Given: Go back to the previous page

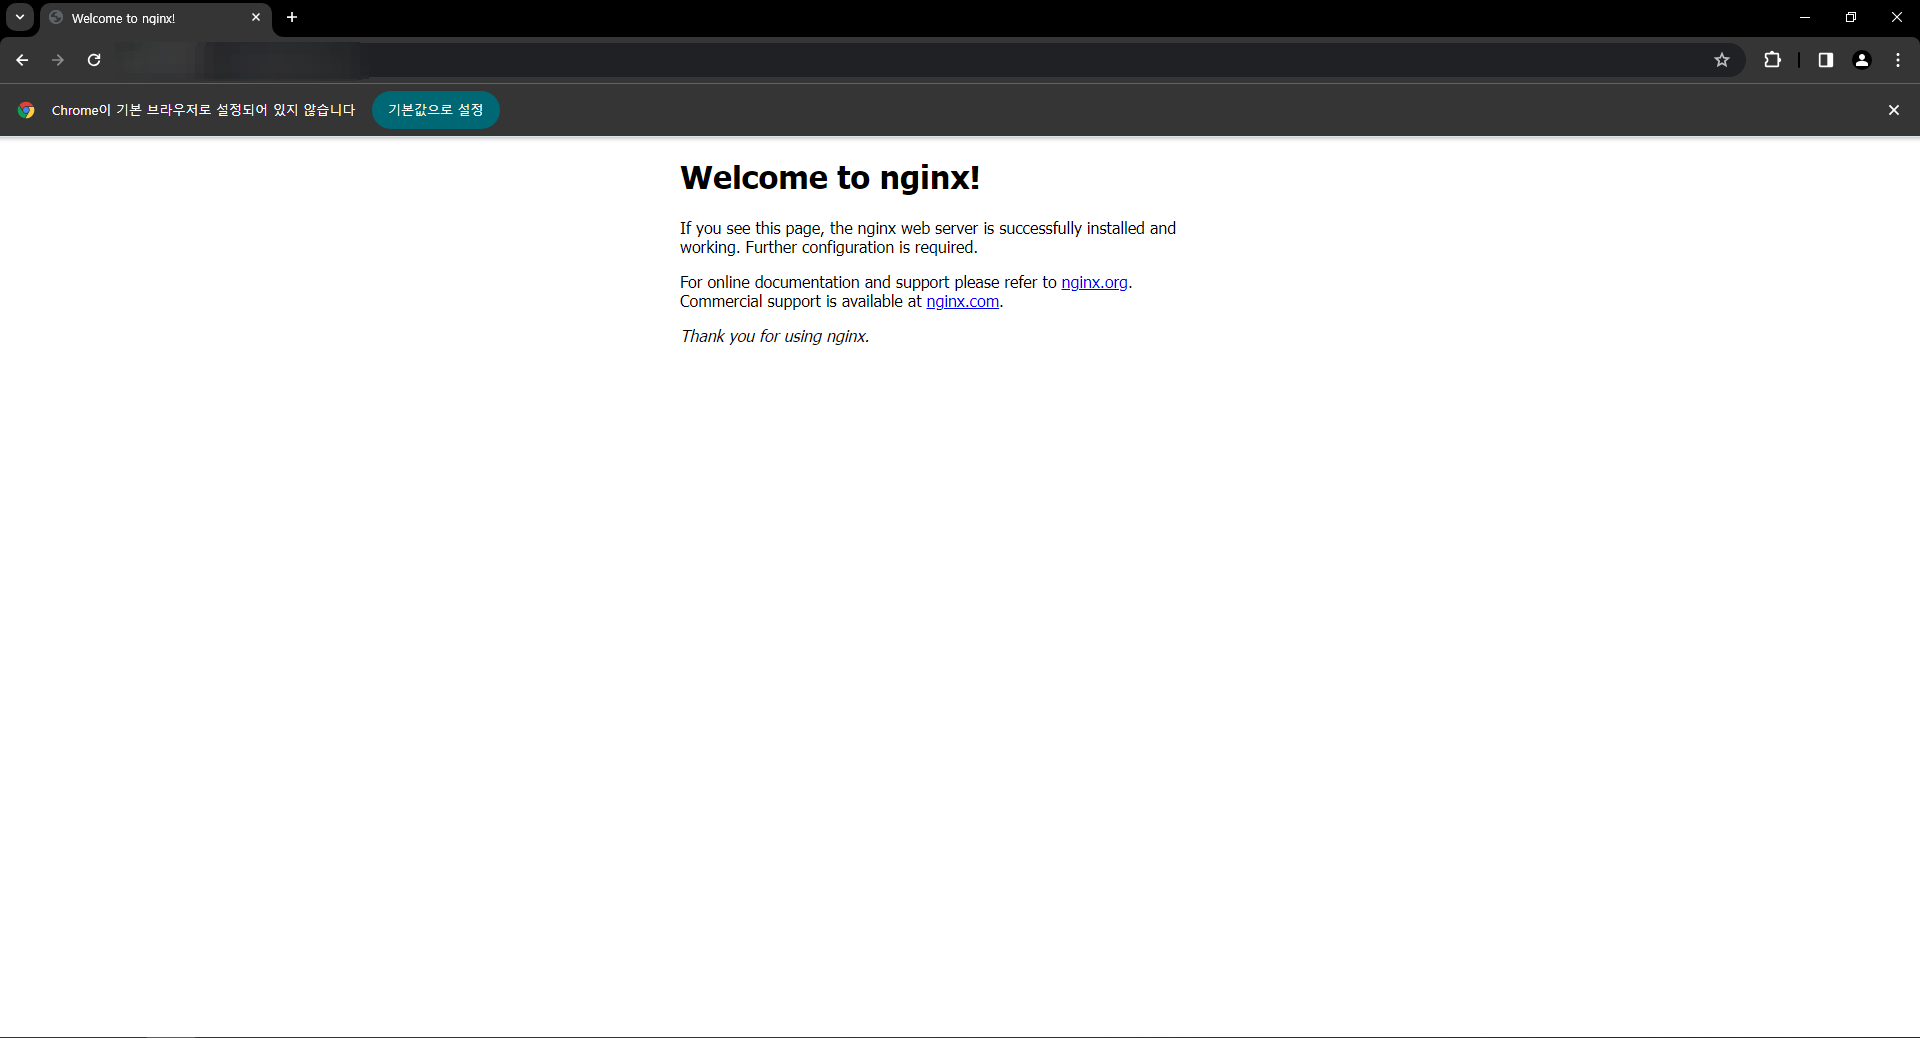Looking at the screenshot, I should [x=22, y=60].
